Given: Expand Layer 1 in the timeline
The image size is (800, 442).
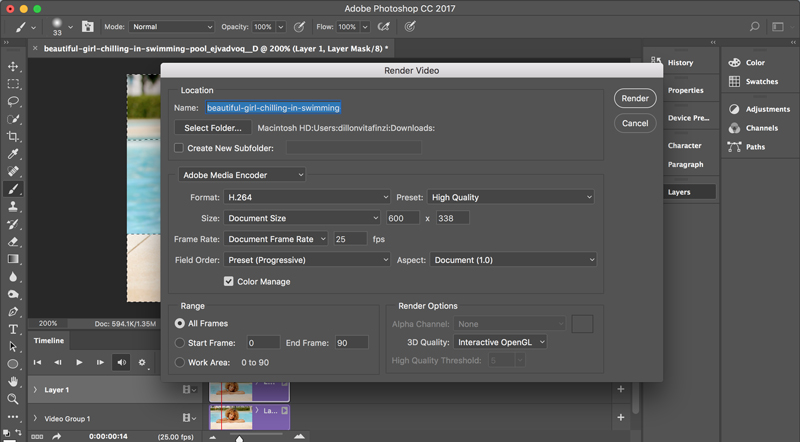Looking at the screenshot, I should coord(35,389).
